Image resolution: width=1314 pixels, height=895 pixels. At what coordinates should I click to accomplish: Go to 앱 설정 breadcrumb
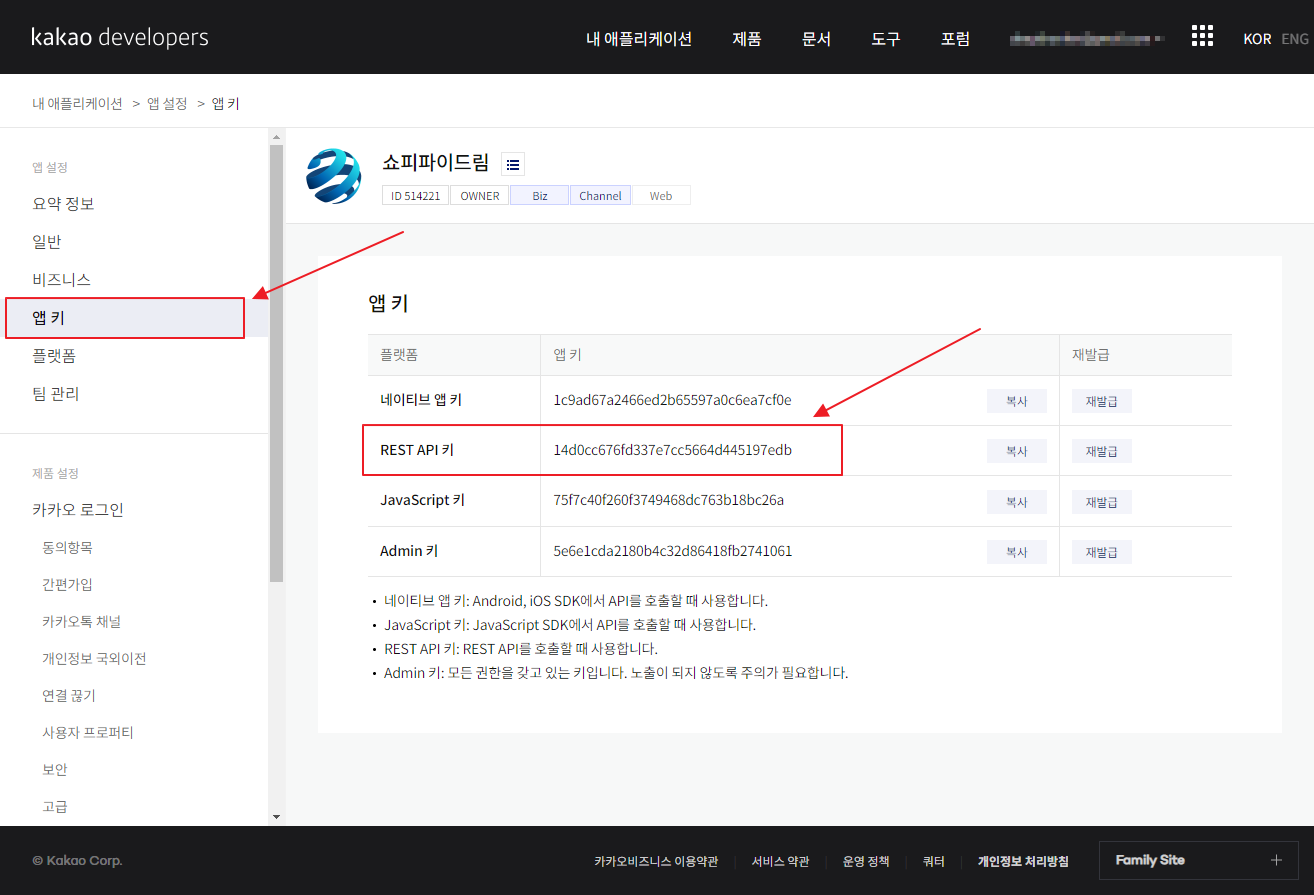167,103
